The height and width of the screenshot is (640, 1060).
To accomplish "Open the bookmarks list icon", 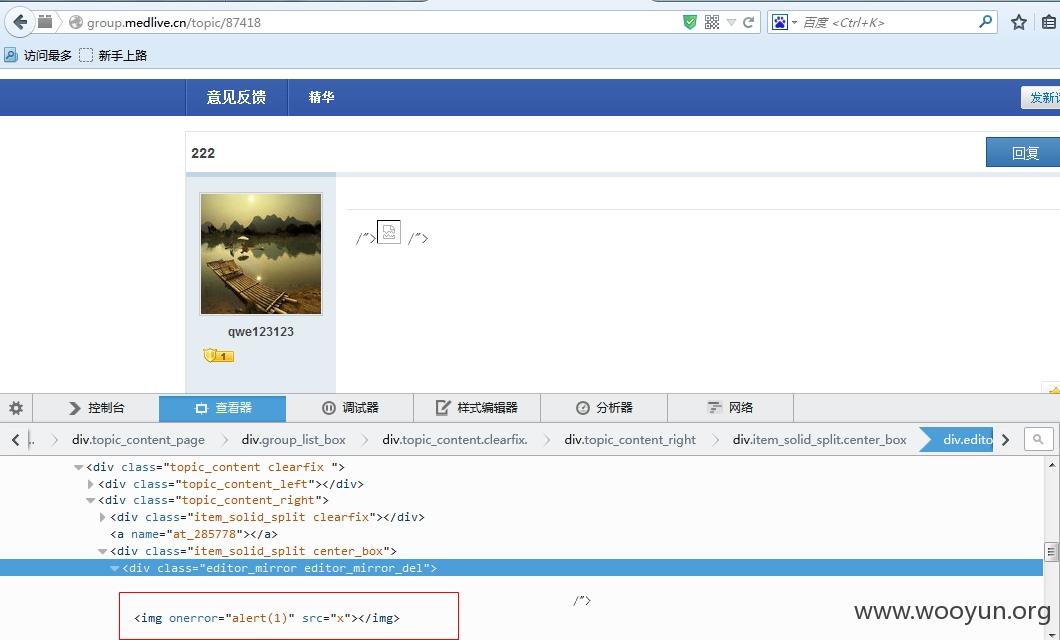I will 1049,22.
